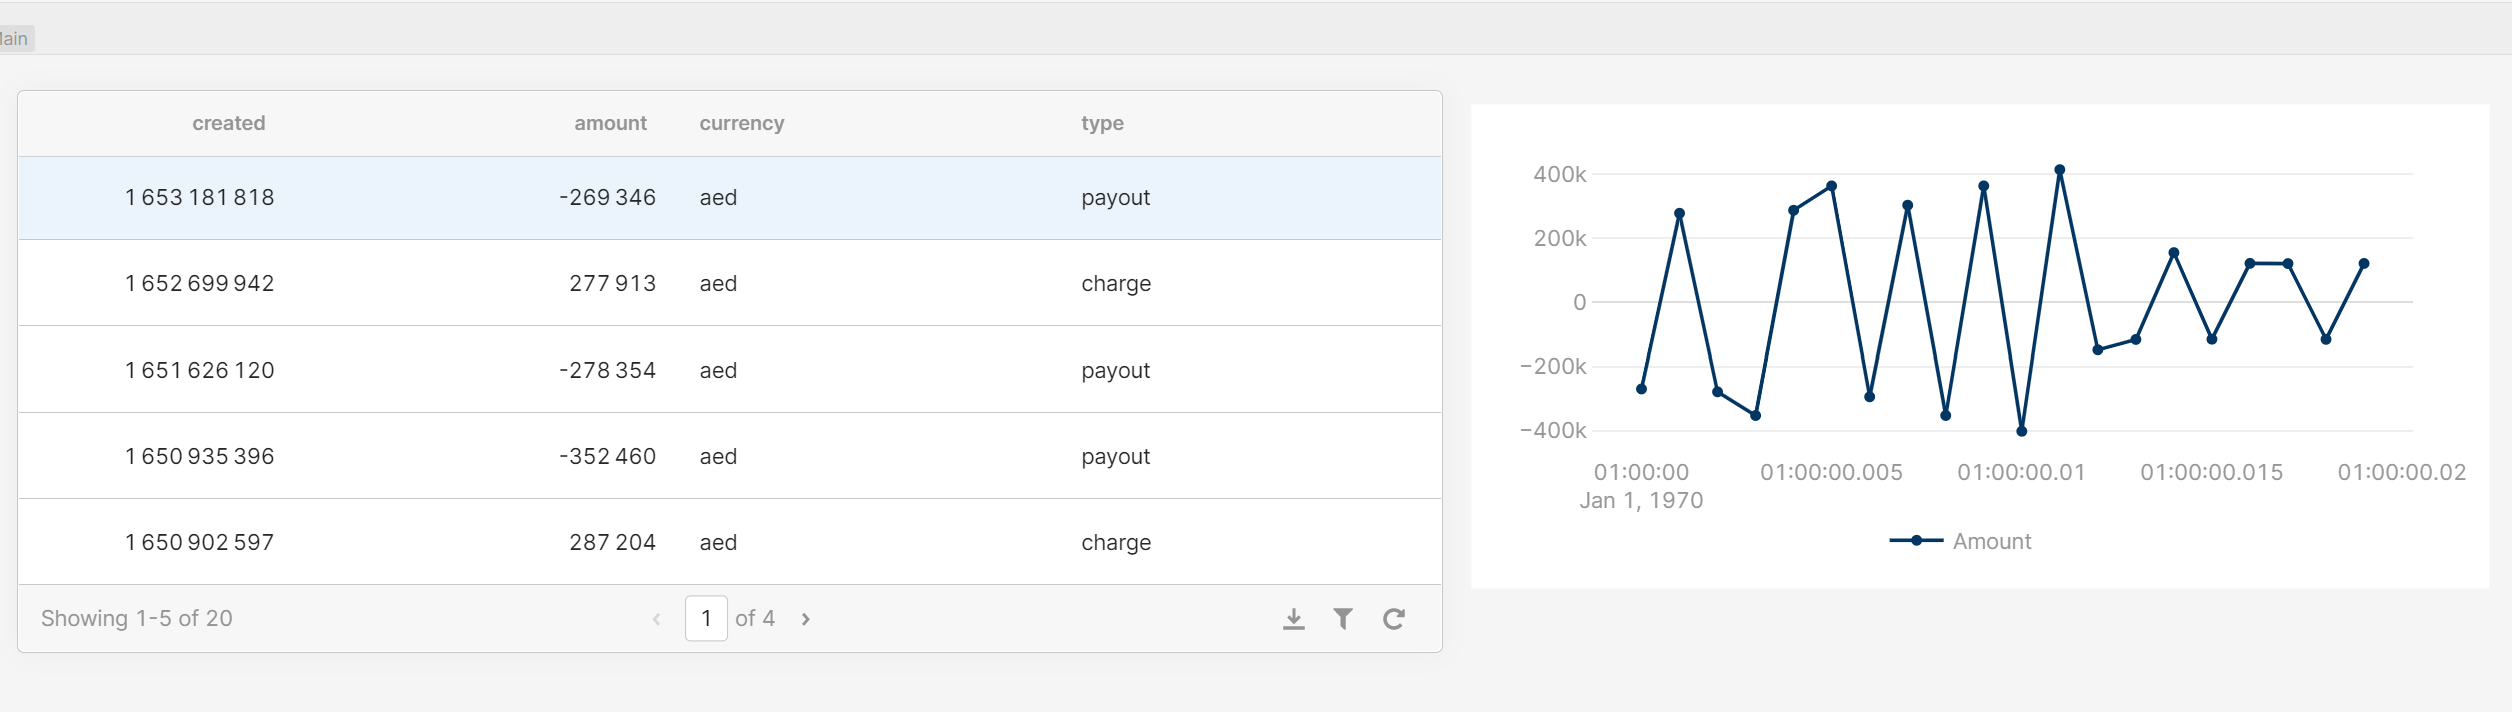Click the highest chart peak data point
Screen dimensions: 2512x712
2060,170
